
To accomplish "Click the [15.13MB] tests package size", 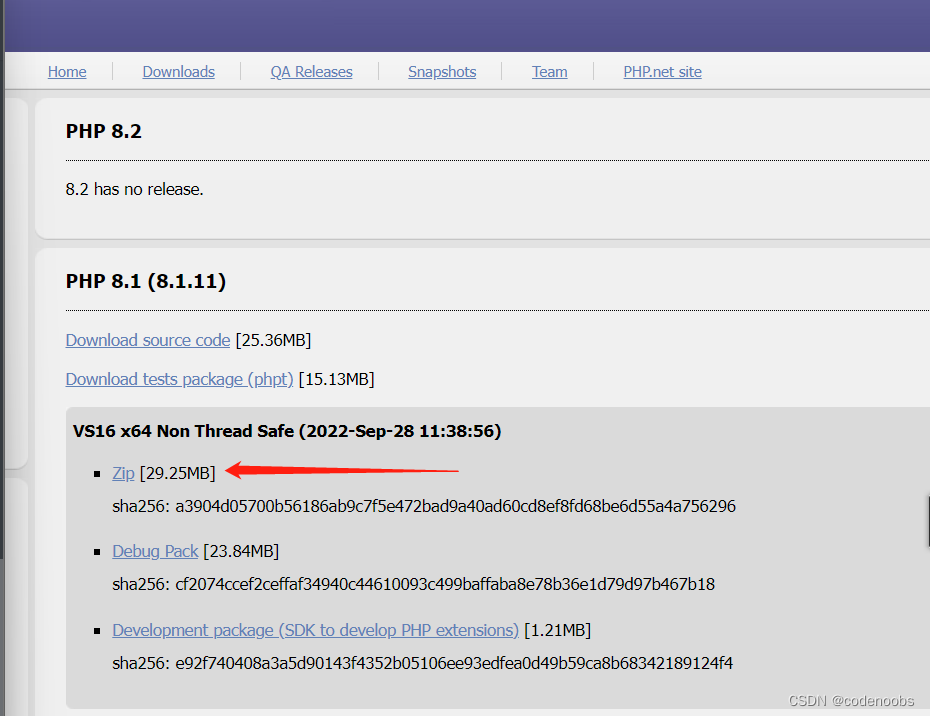I will [x=337, y=379].
